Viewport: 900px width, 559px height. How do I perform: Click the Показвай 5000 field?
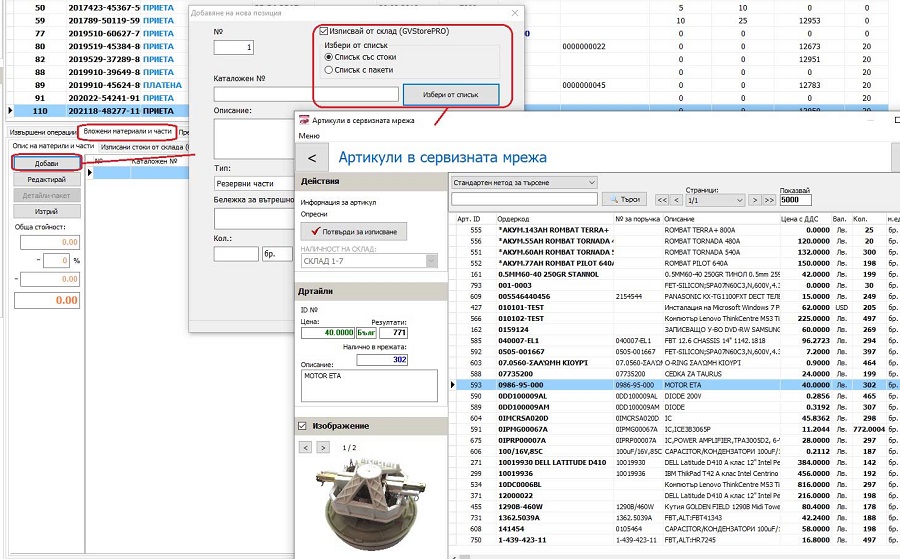pos(795,200)
